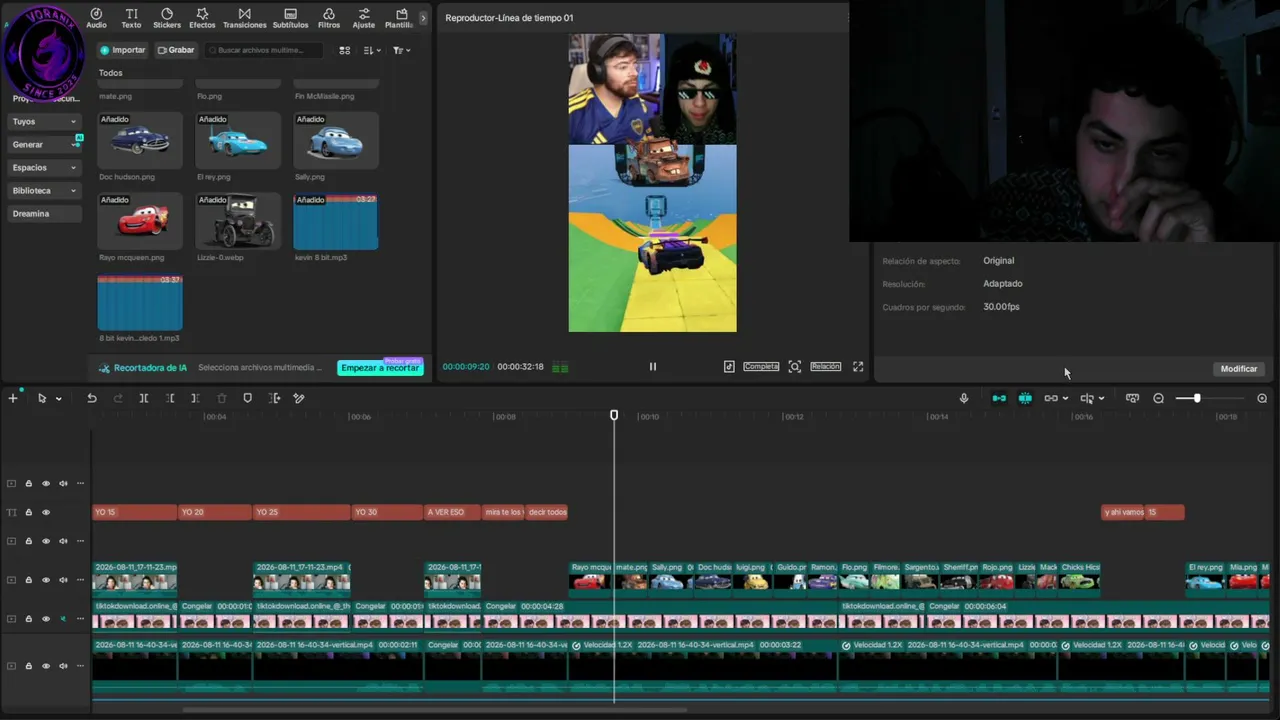
Task: Trim the clip left of playhead
Action: point(170,398)
